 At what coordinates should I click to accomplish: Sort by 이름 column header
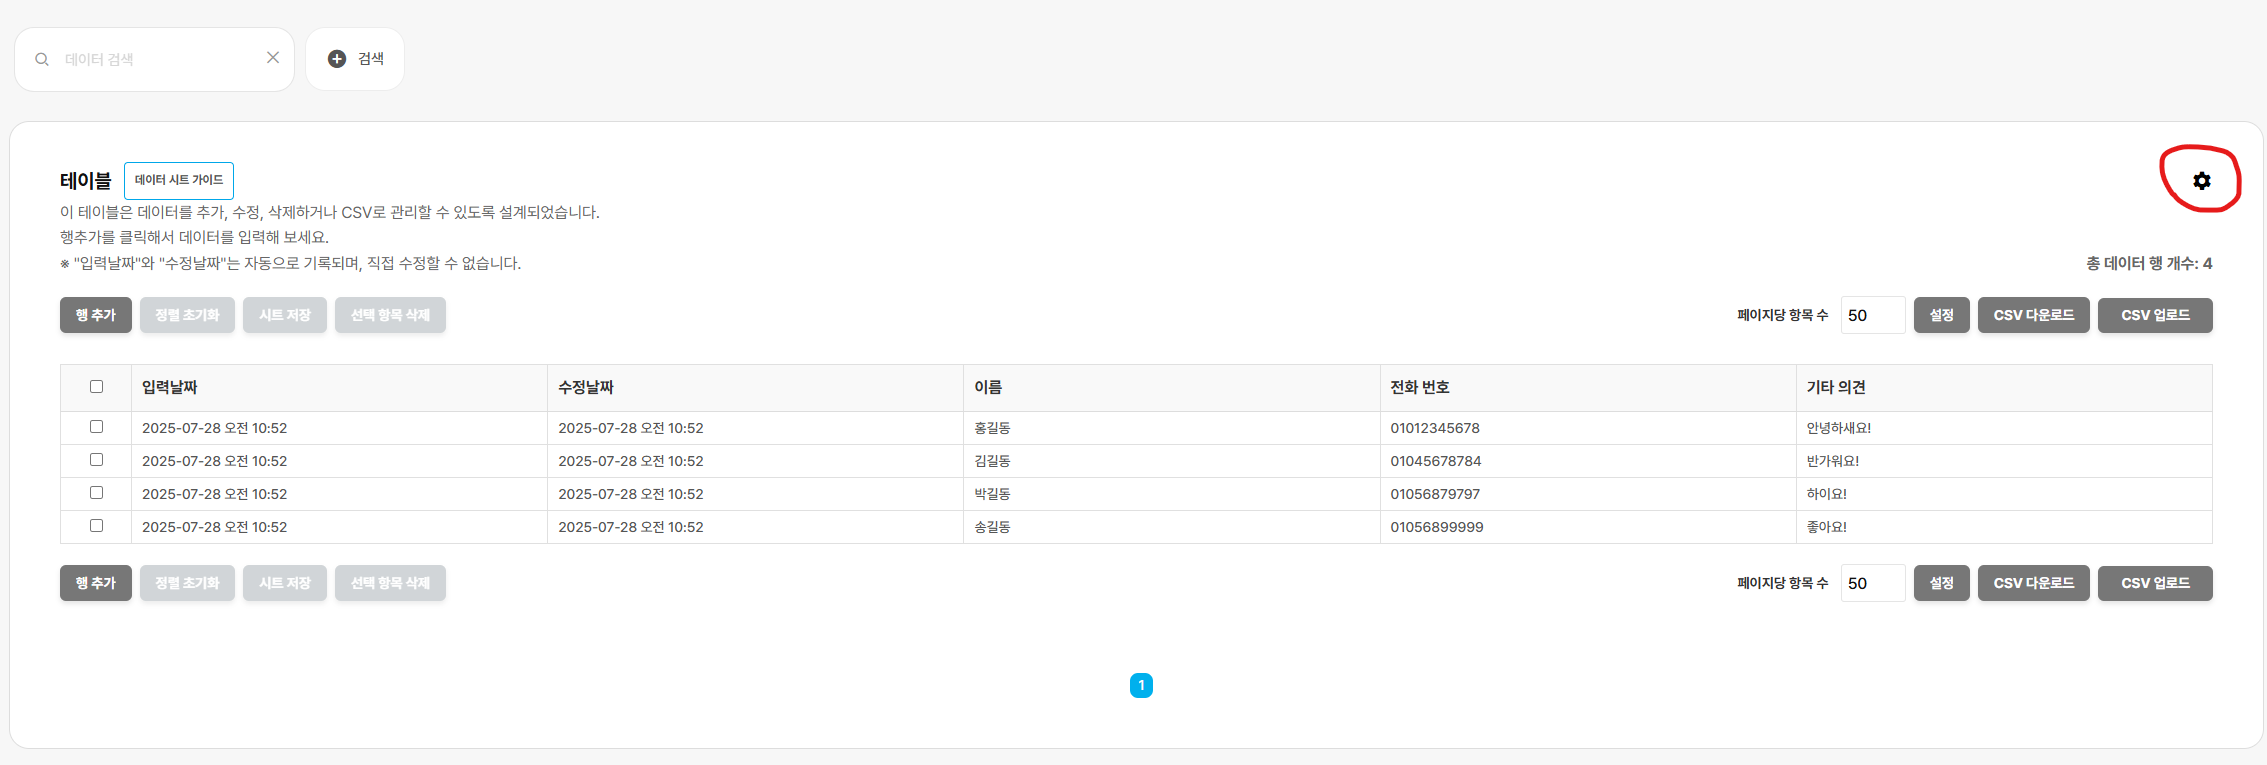pos(988,387)
